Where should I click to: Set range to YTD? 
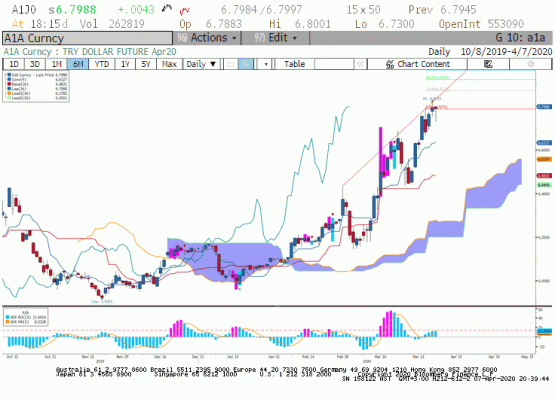tap(102, 64)
